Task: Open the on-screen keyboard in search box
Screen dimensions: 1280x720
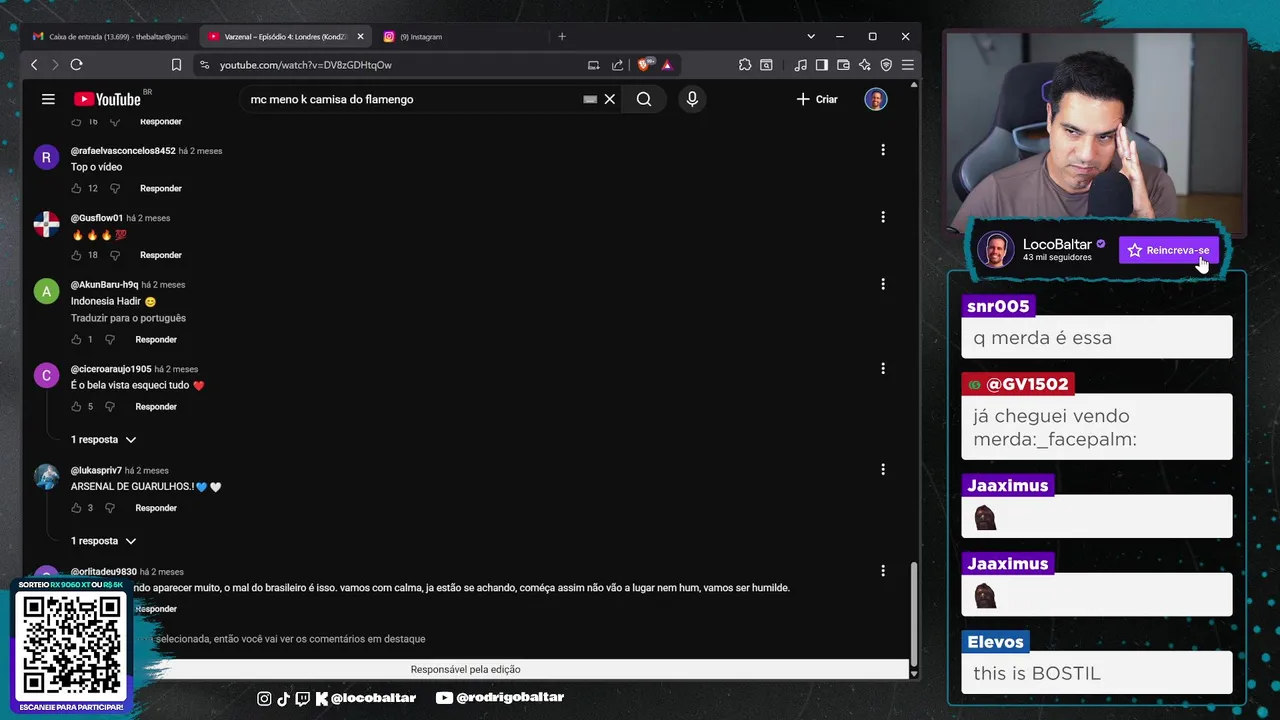Action: point(590,99)
